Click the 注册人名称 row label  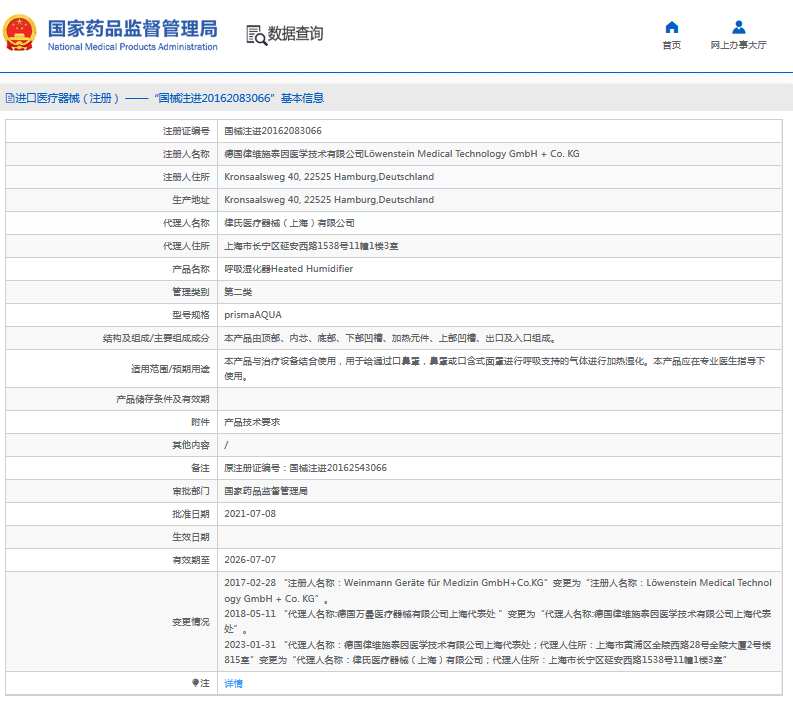click(x=186, y=154)
